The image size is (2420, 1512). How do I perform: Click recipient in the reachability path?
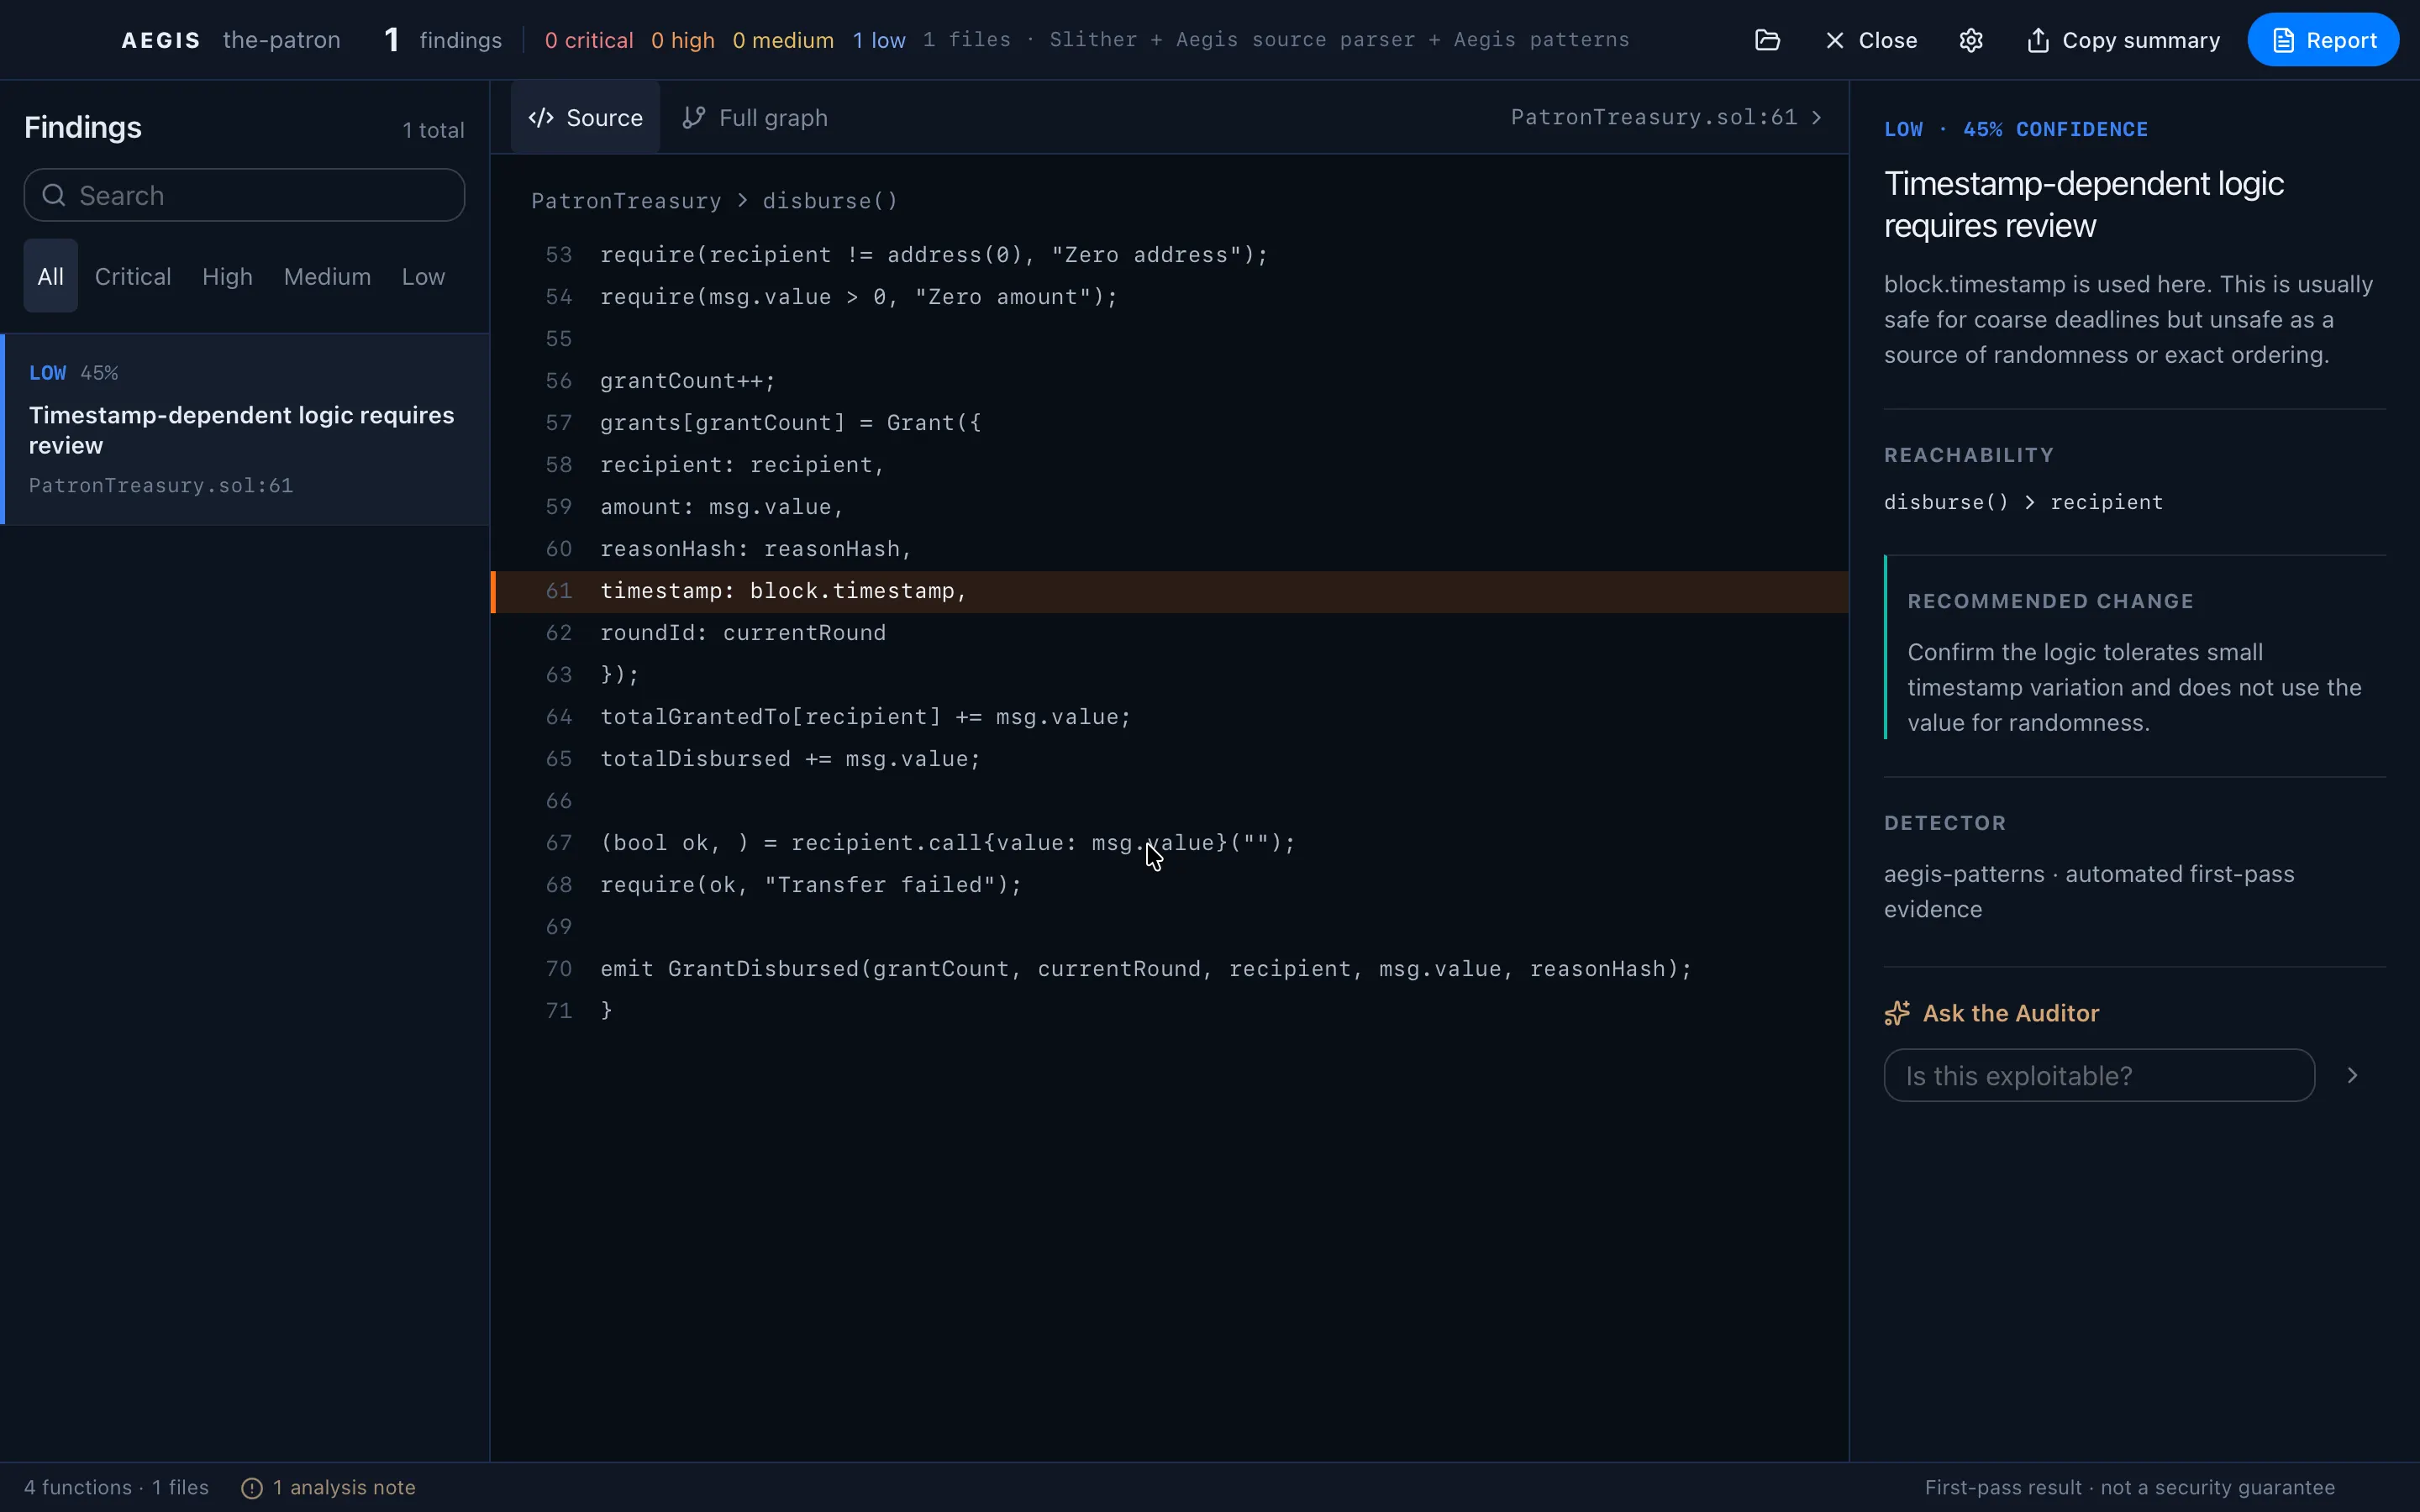[x=2107, y=502]
